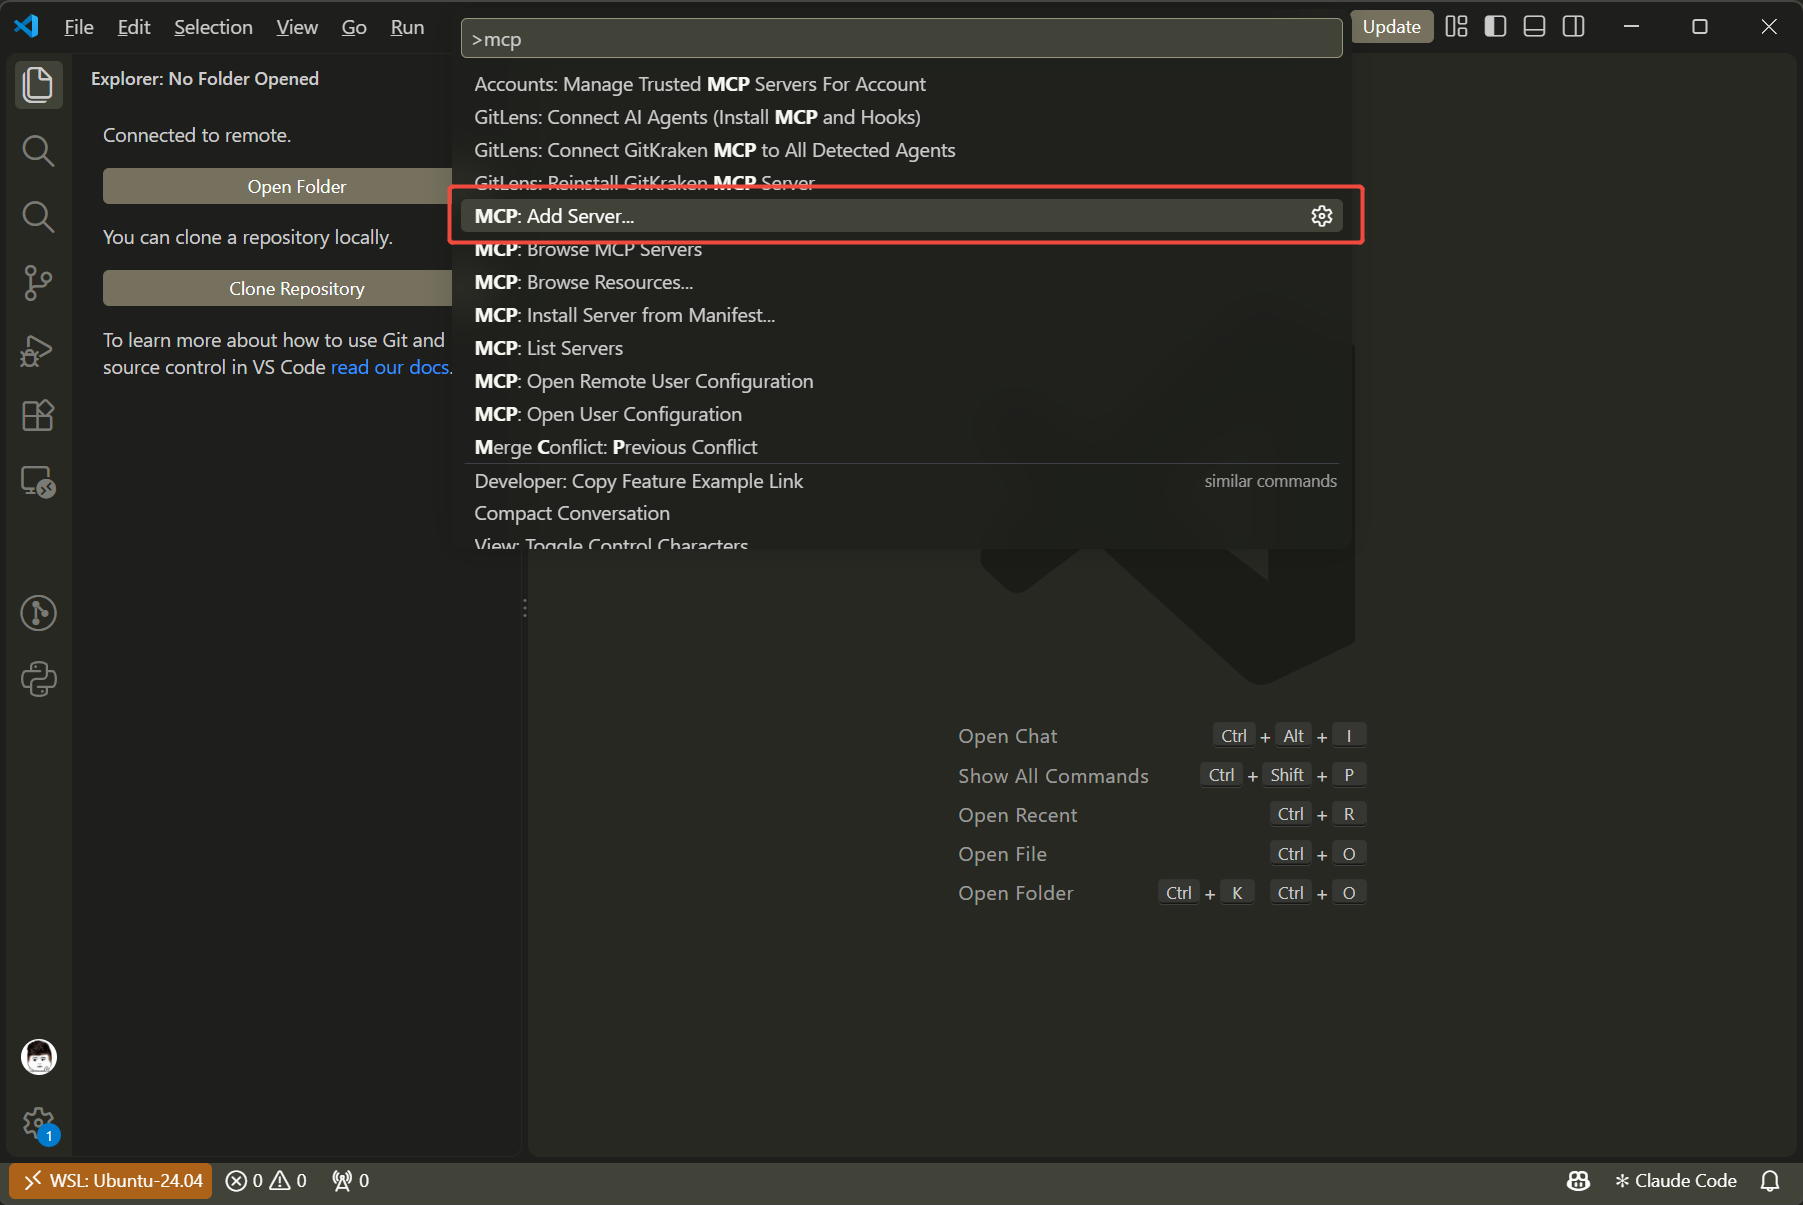Select 'MCP: Add Server...' command
The width and height of the screenshot is (1803, 1205).
(901, 216)
